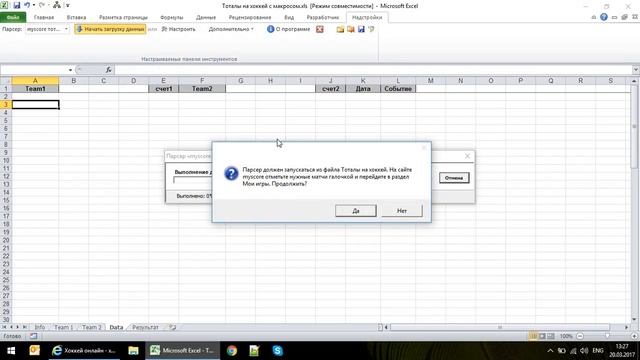Click the Redo arrow icon
Image resolution: width=640 pixels, height=360 pixels.
tap(42, 5)
